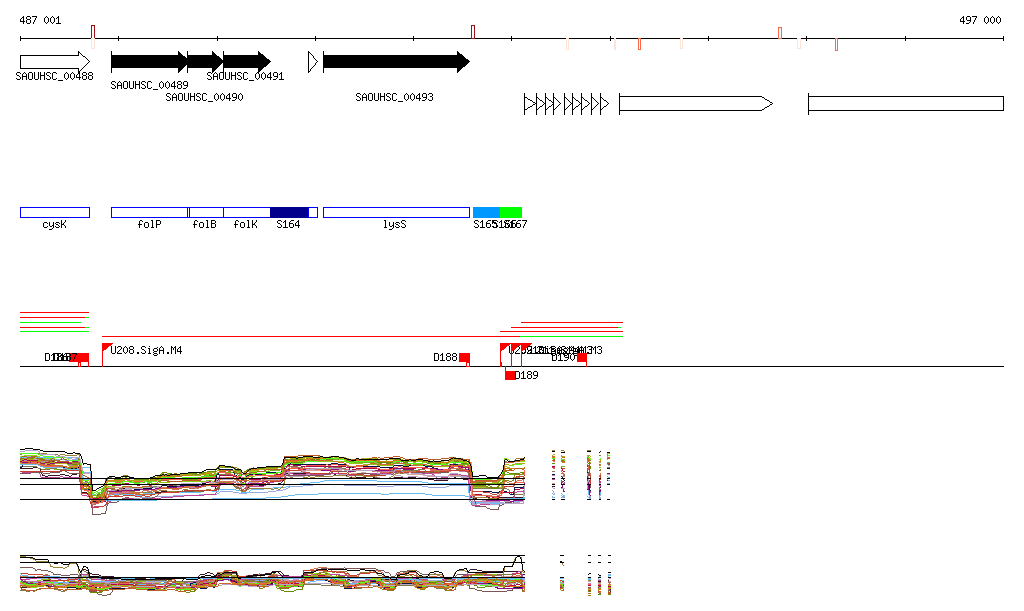Select the unlabeled white arrow after triangle cluster
Screen dimensions: 1024x611
[695, 103]
